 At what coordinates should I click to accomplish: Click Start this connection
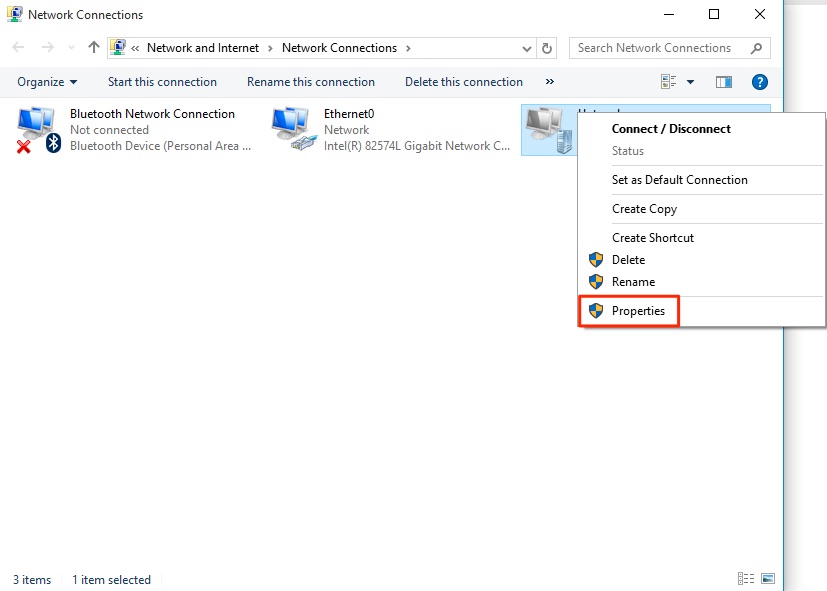[x=162, y=82]
